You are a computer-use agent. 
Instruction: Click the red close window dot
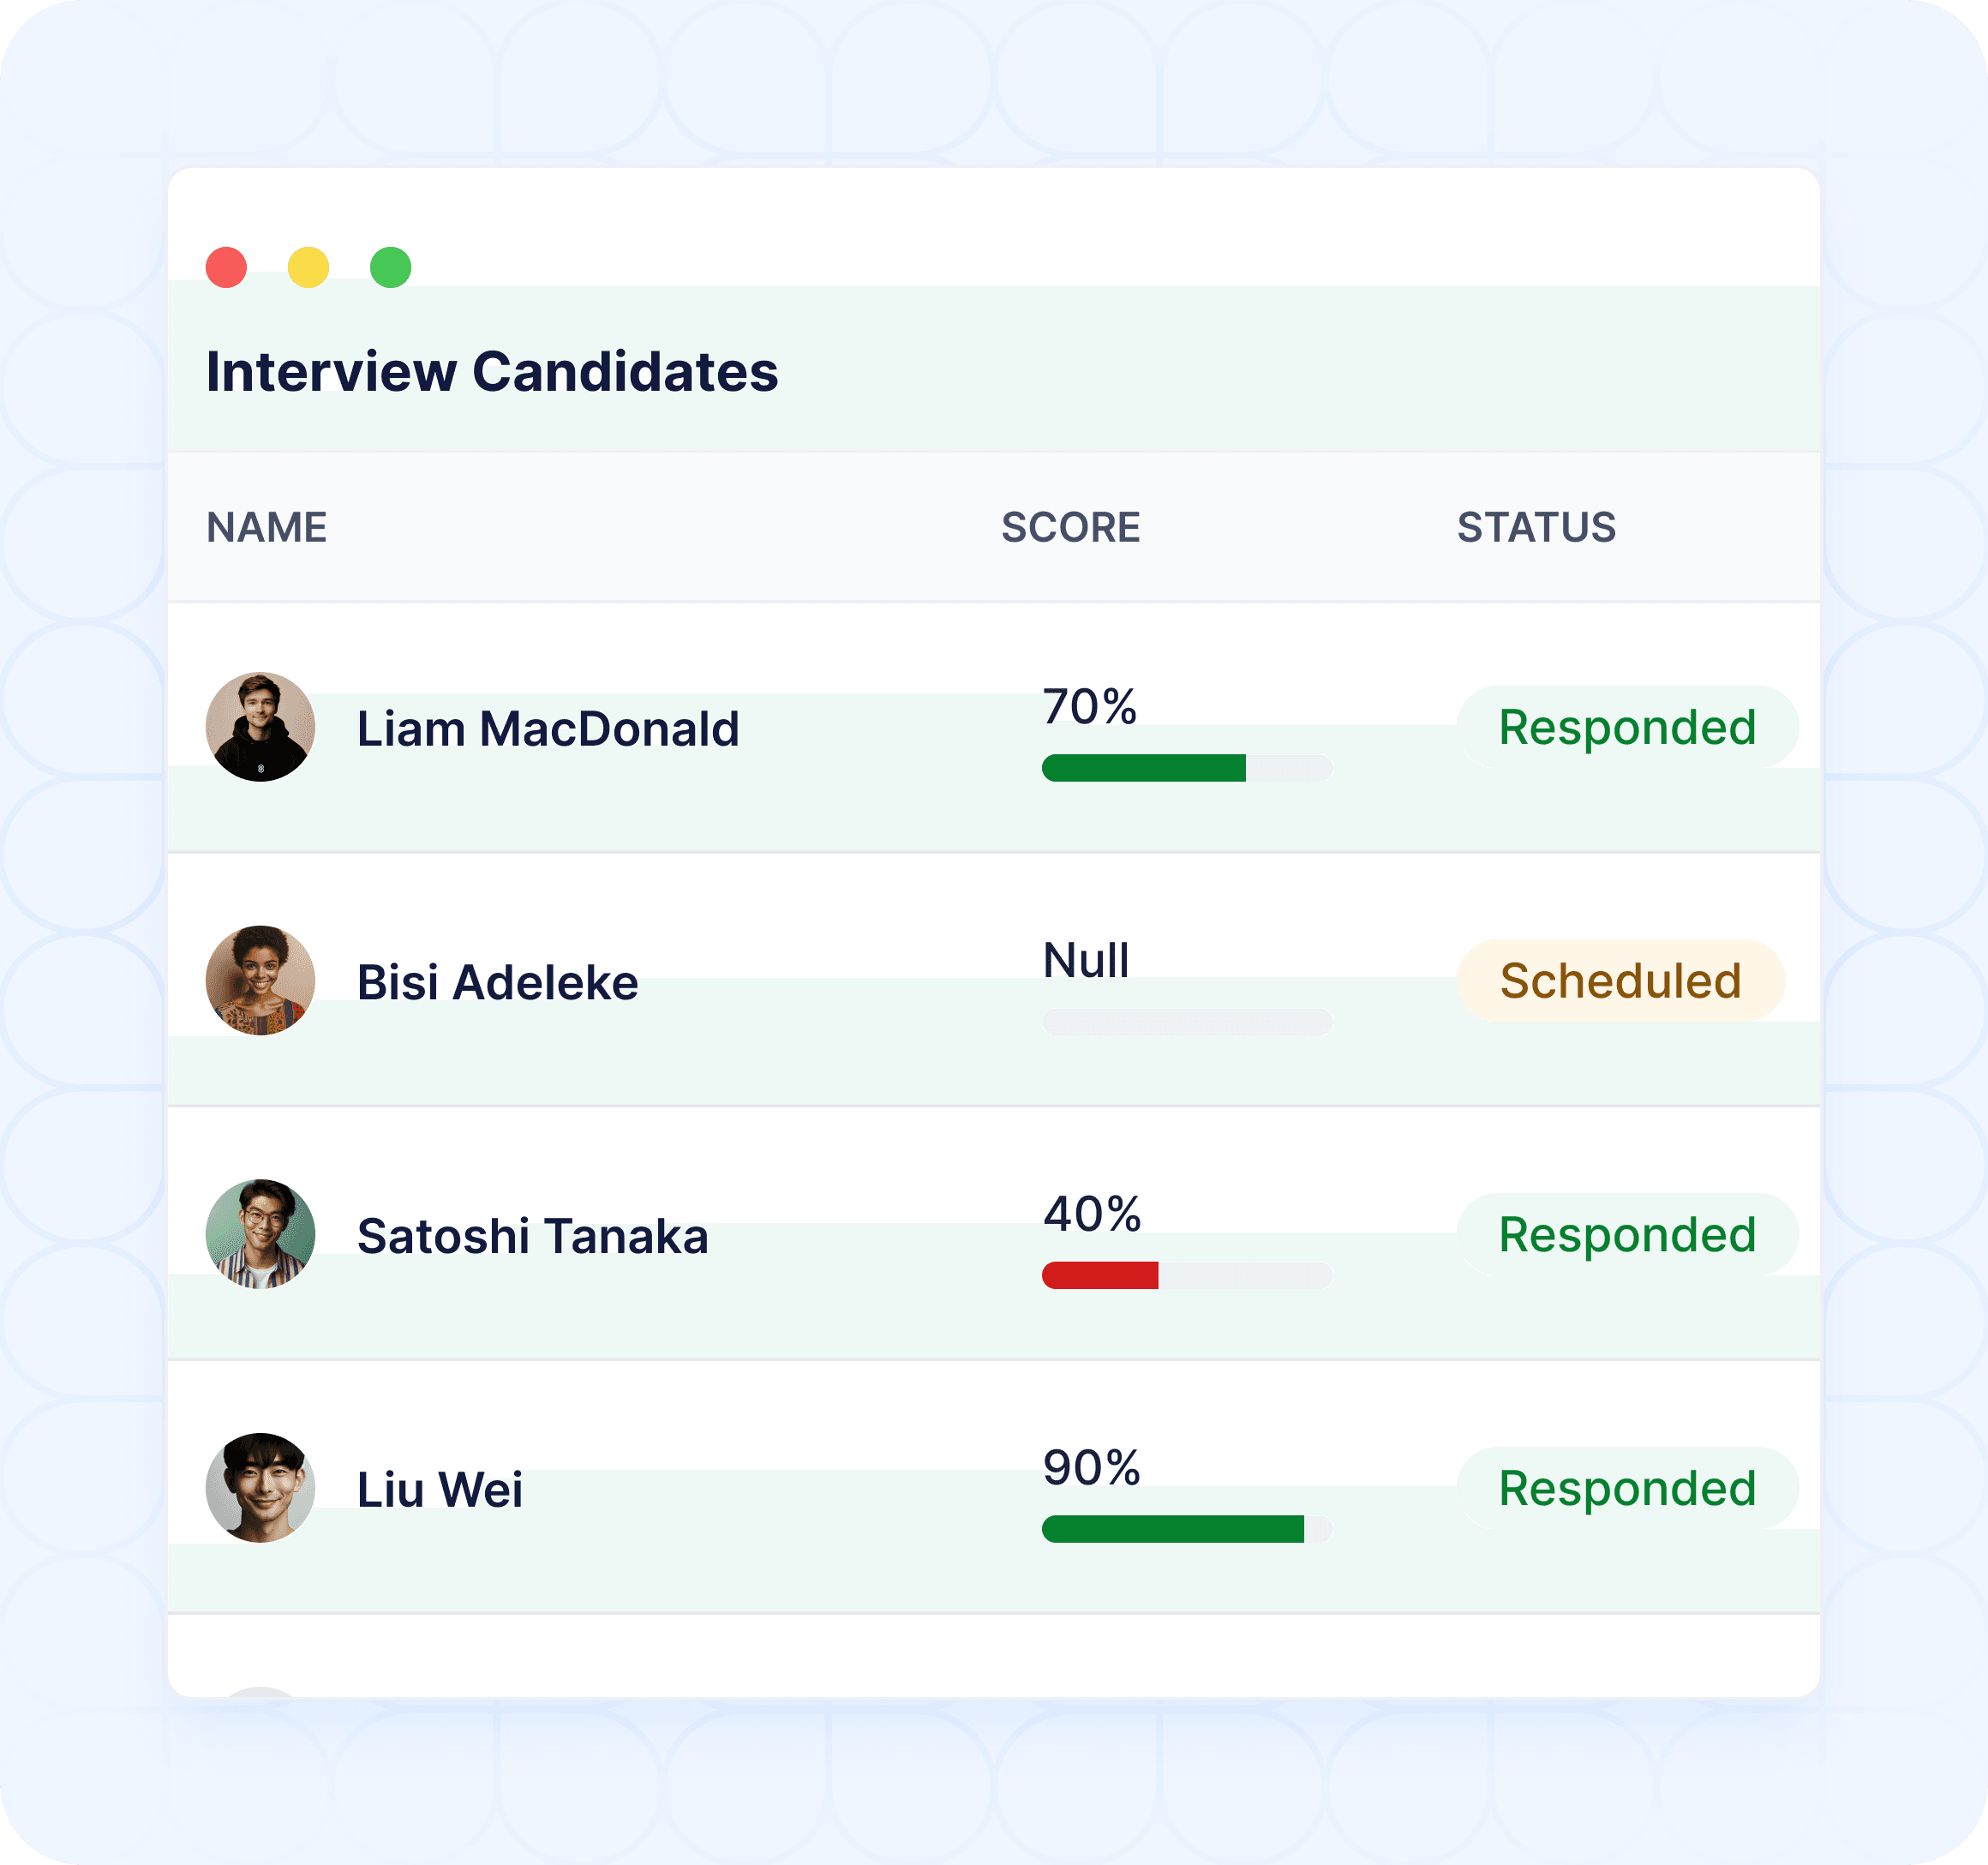click(x=226, y=267)
